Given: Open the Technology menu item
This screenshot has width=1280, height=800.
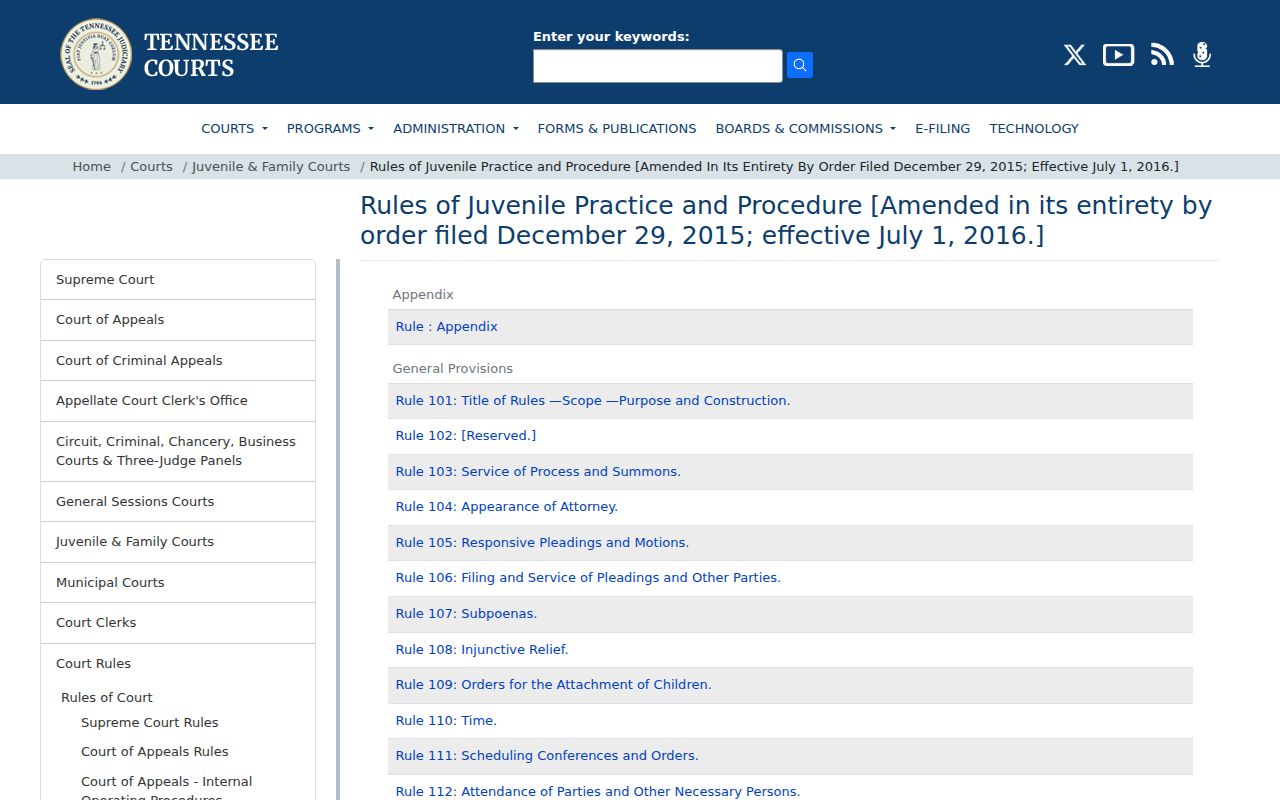Looking at the screenshot, I should pos(1034,128).
